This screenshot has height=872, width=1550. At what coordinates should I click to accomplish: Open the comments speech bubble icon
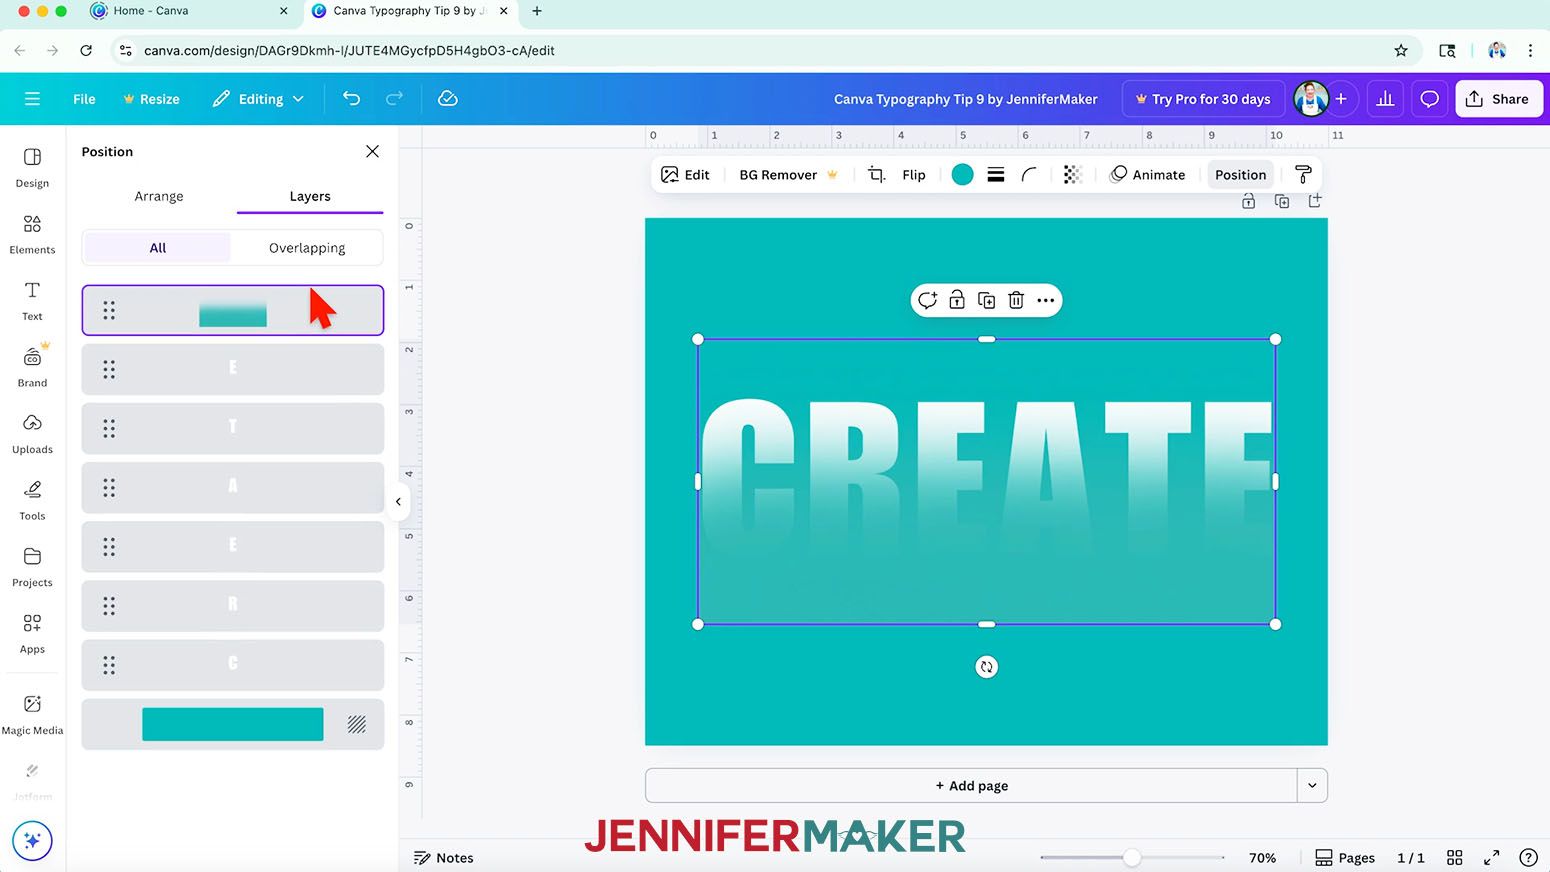pyautogui.click(x=1430, y=98)
